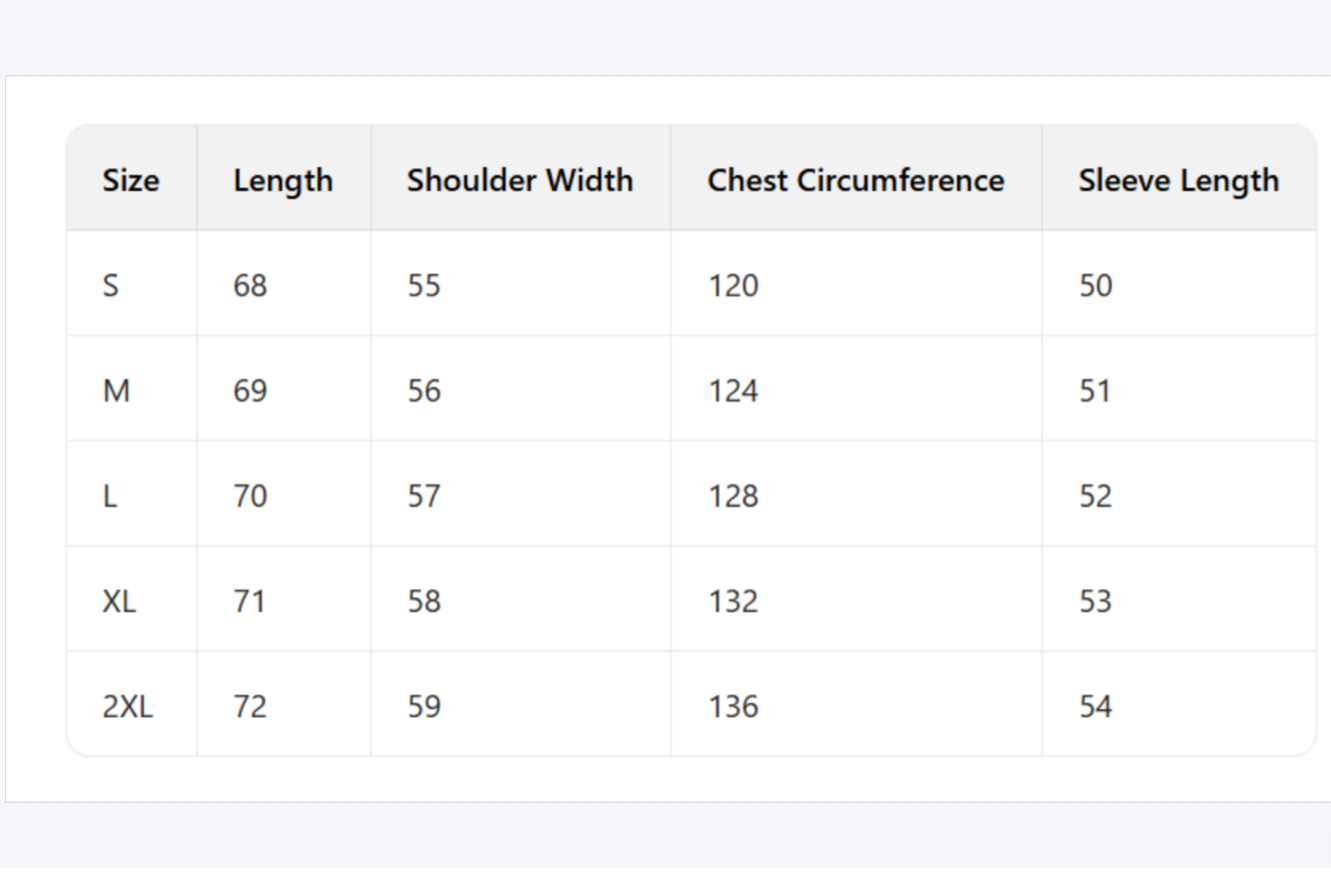
Task: Click length value 68
Action: tap(250, 286)
